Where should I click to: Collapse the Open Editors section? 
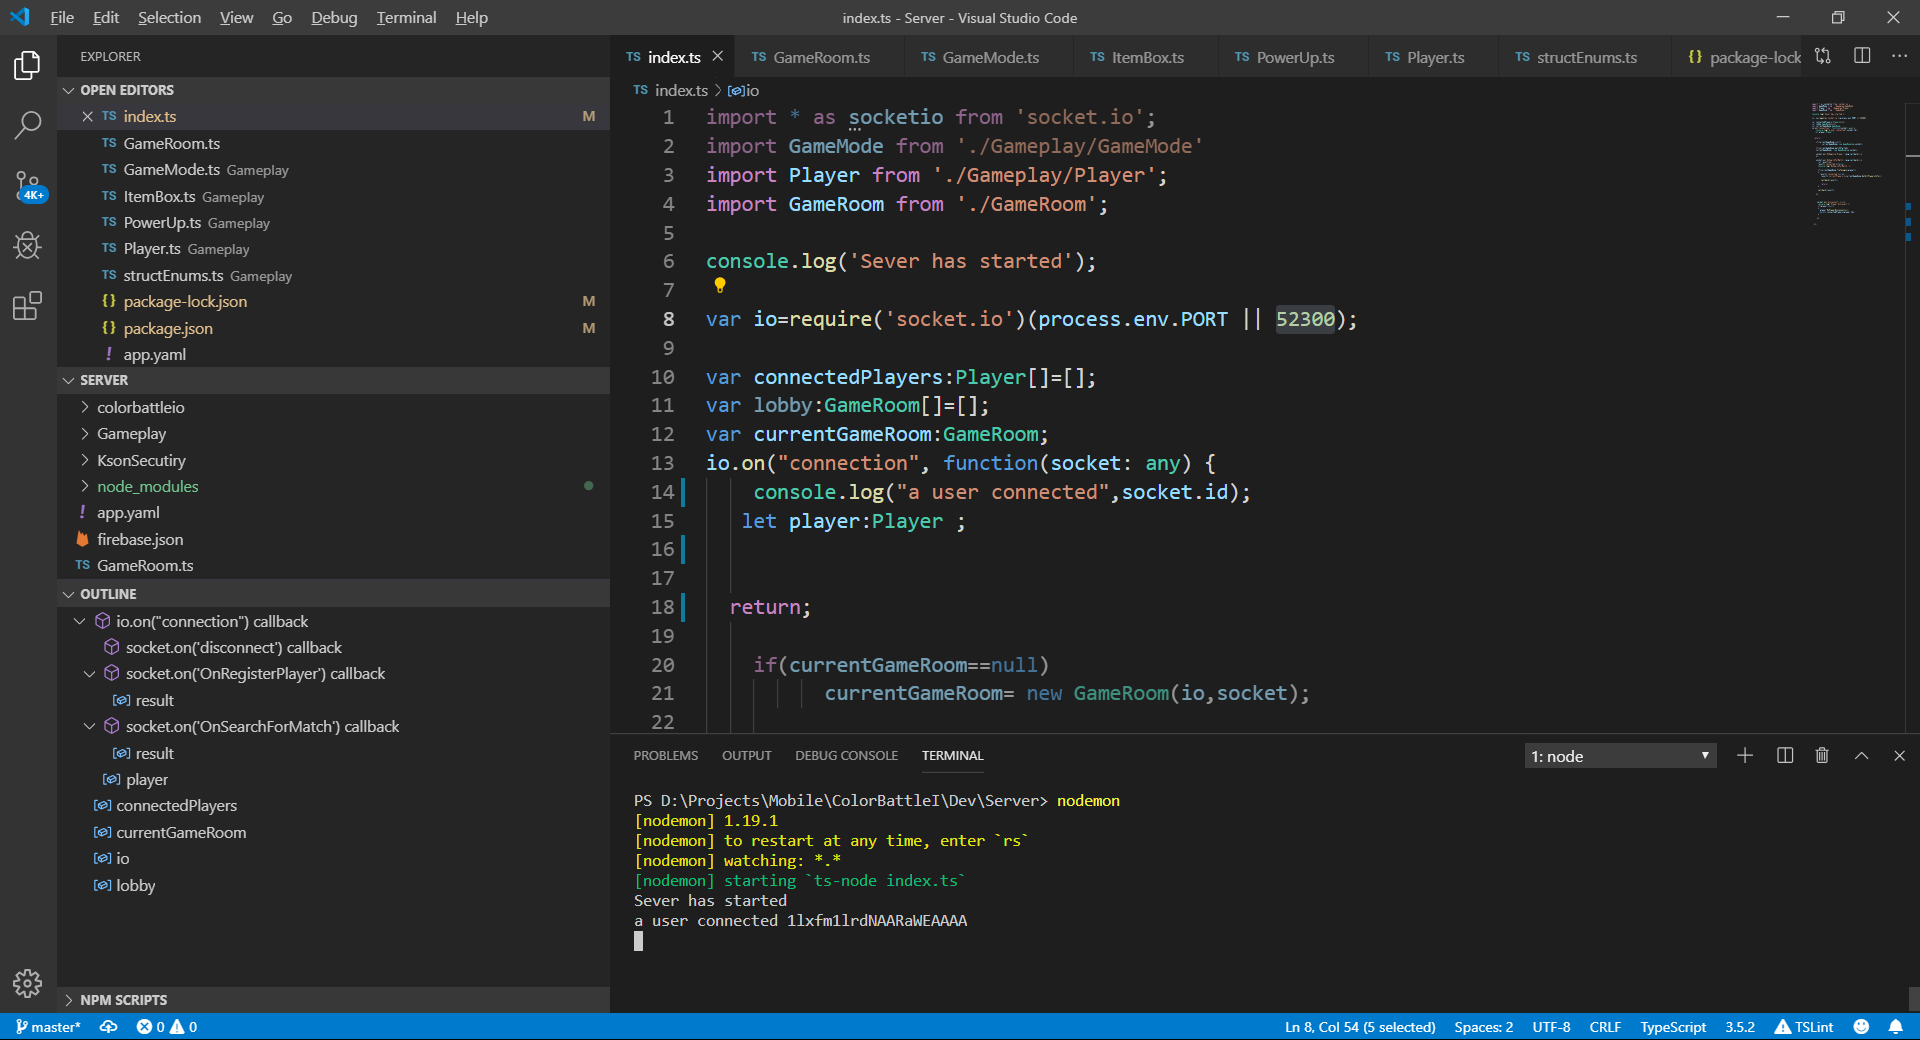[127, 90]
